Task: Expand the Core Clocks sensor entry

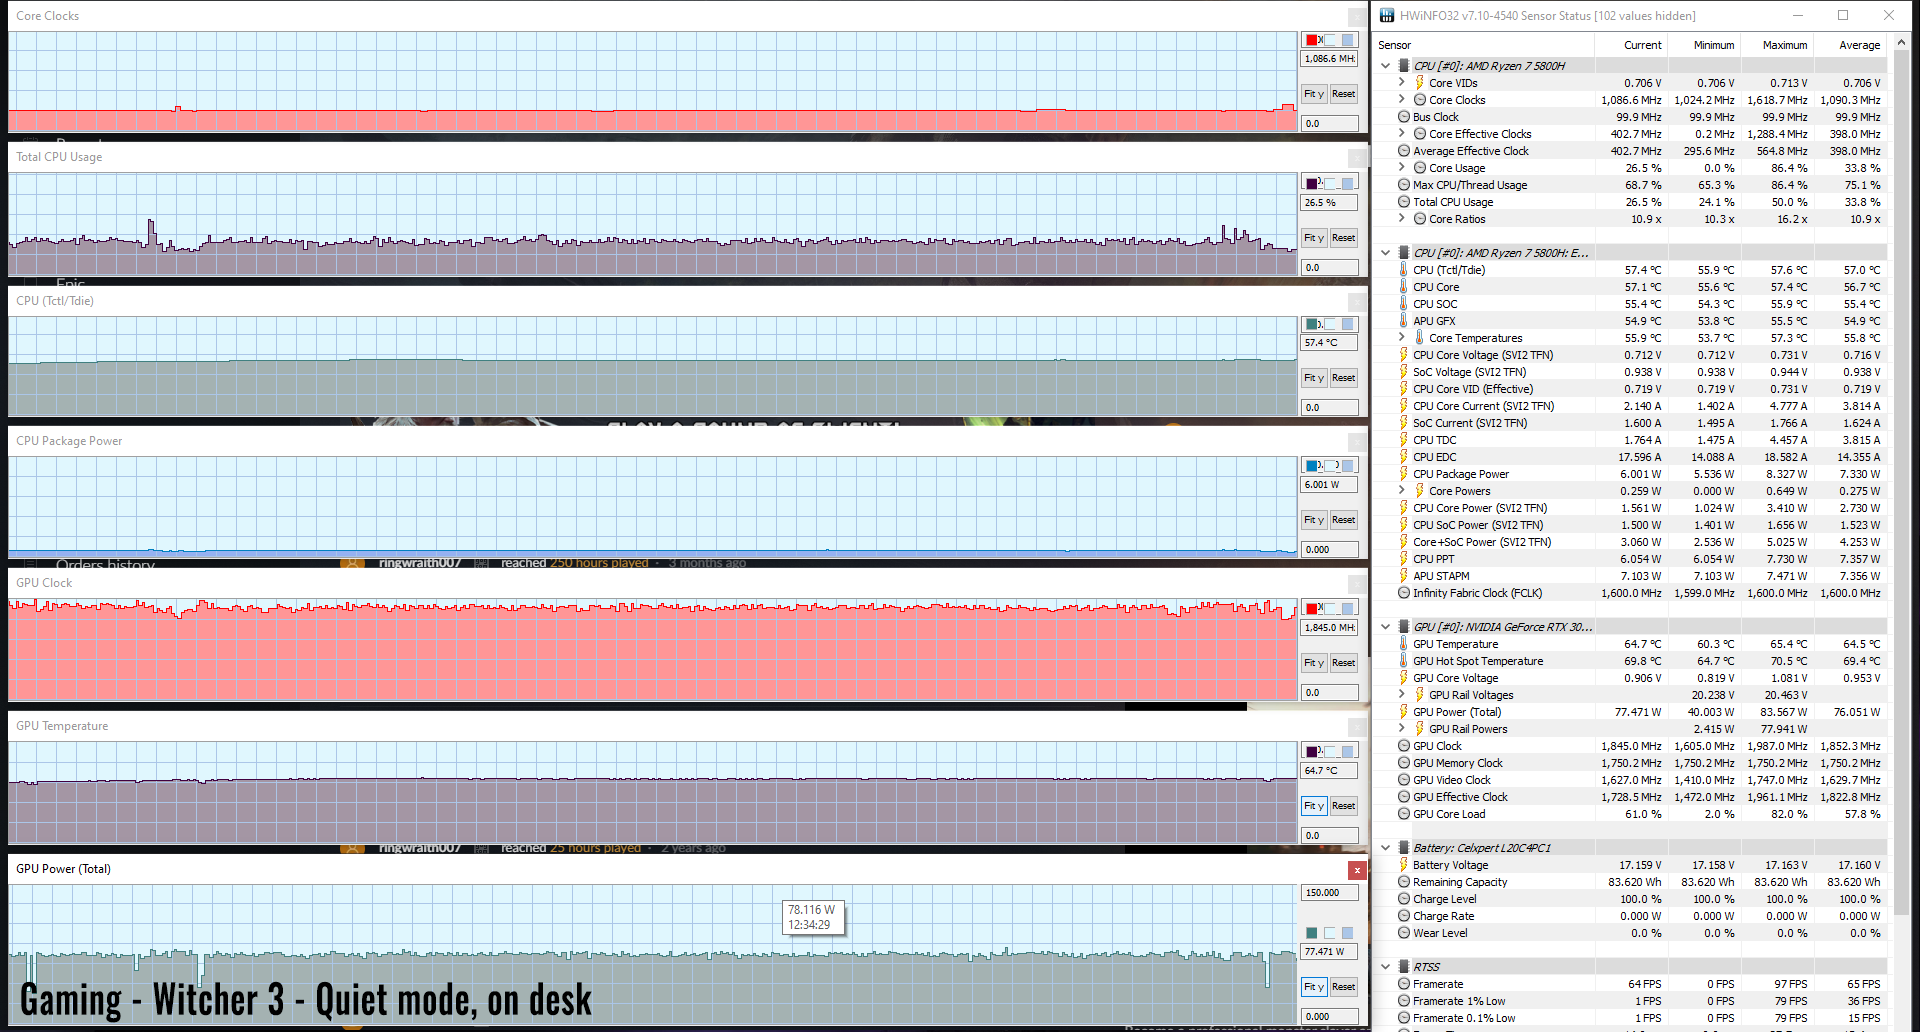Action: click(1401, 100)
